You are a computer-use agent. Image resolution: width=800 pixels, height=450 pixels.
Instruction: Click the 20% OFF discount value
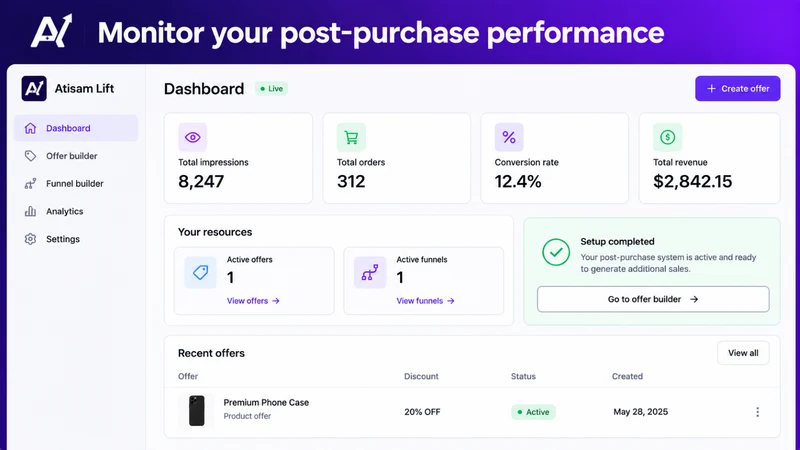pos(422,412)
